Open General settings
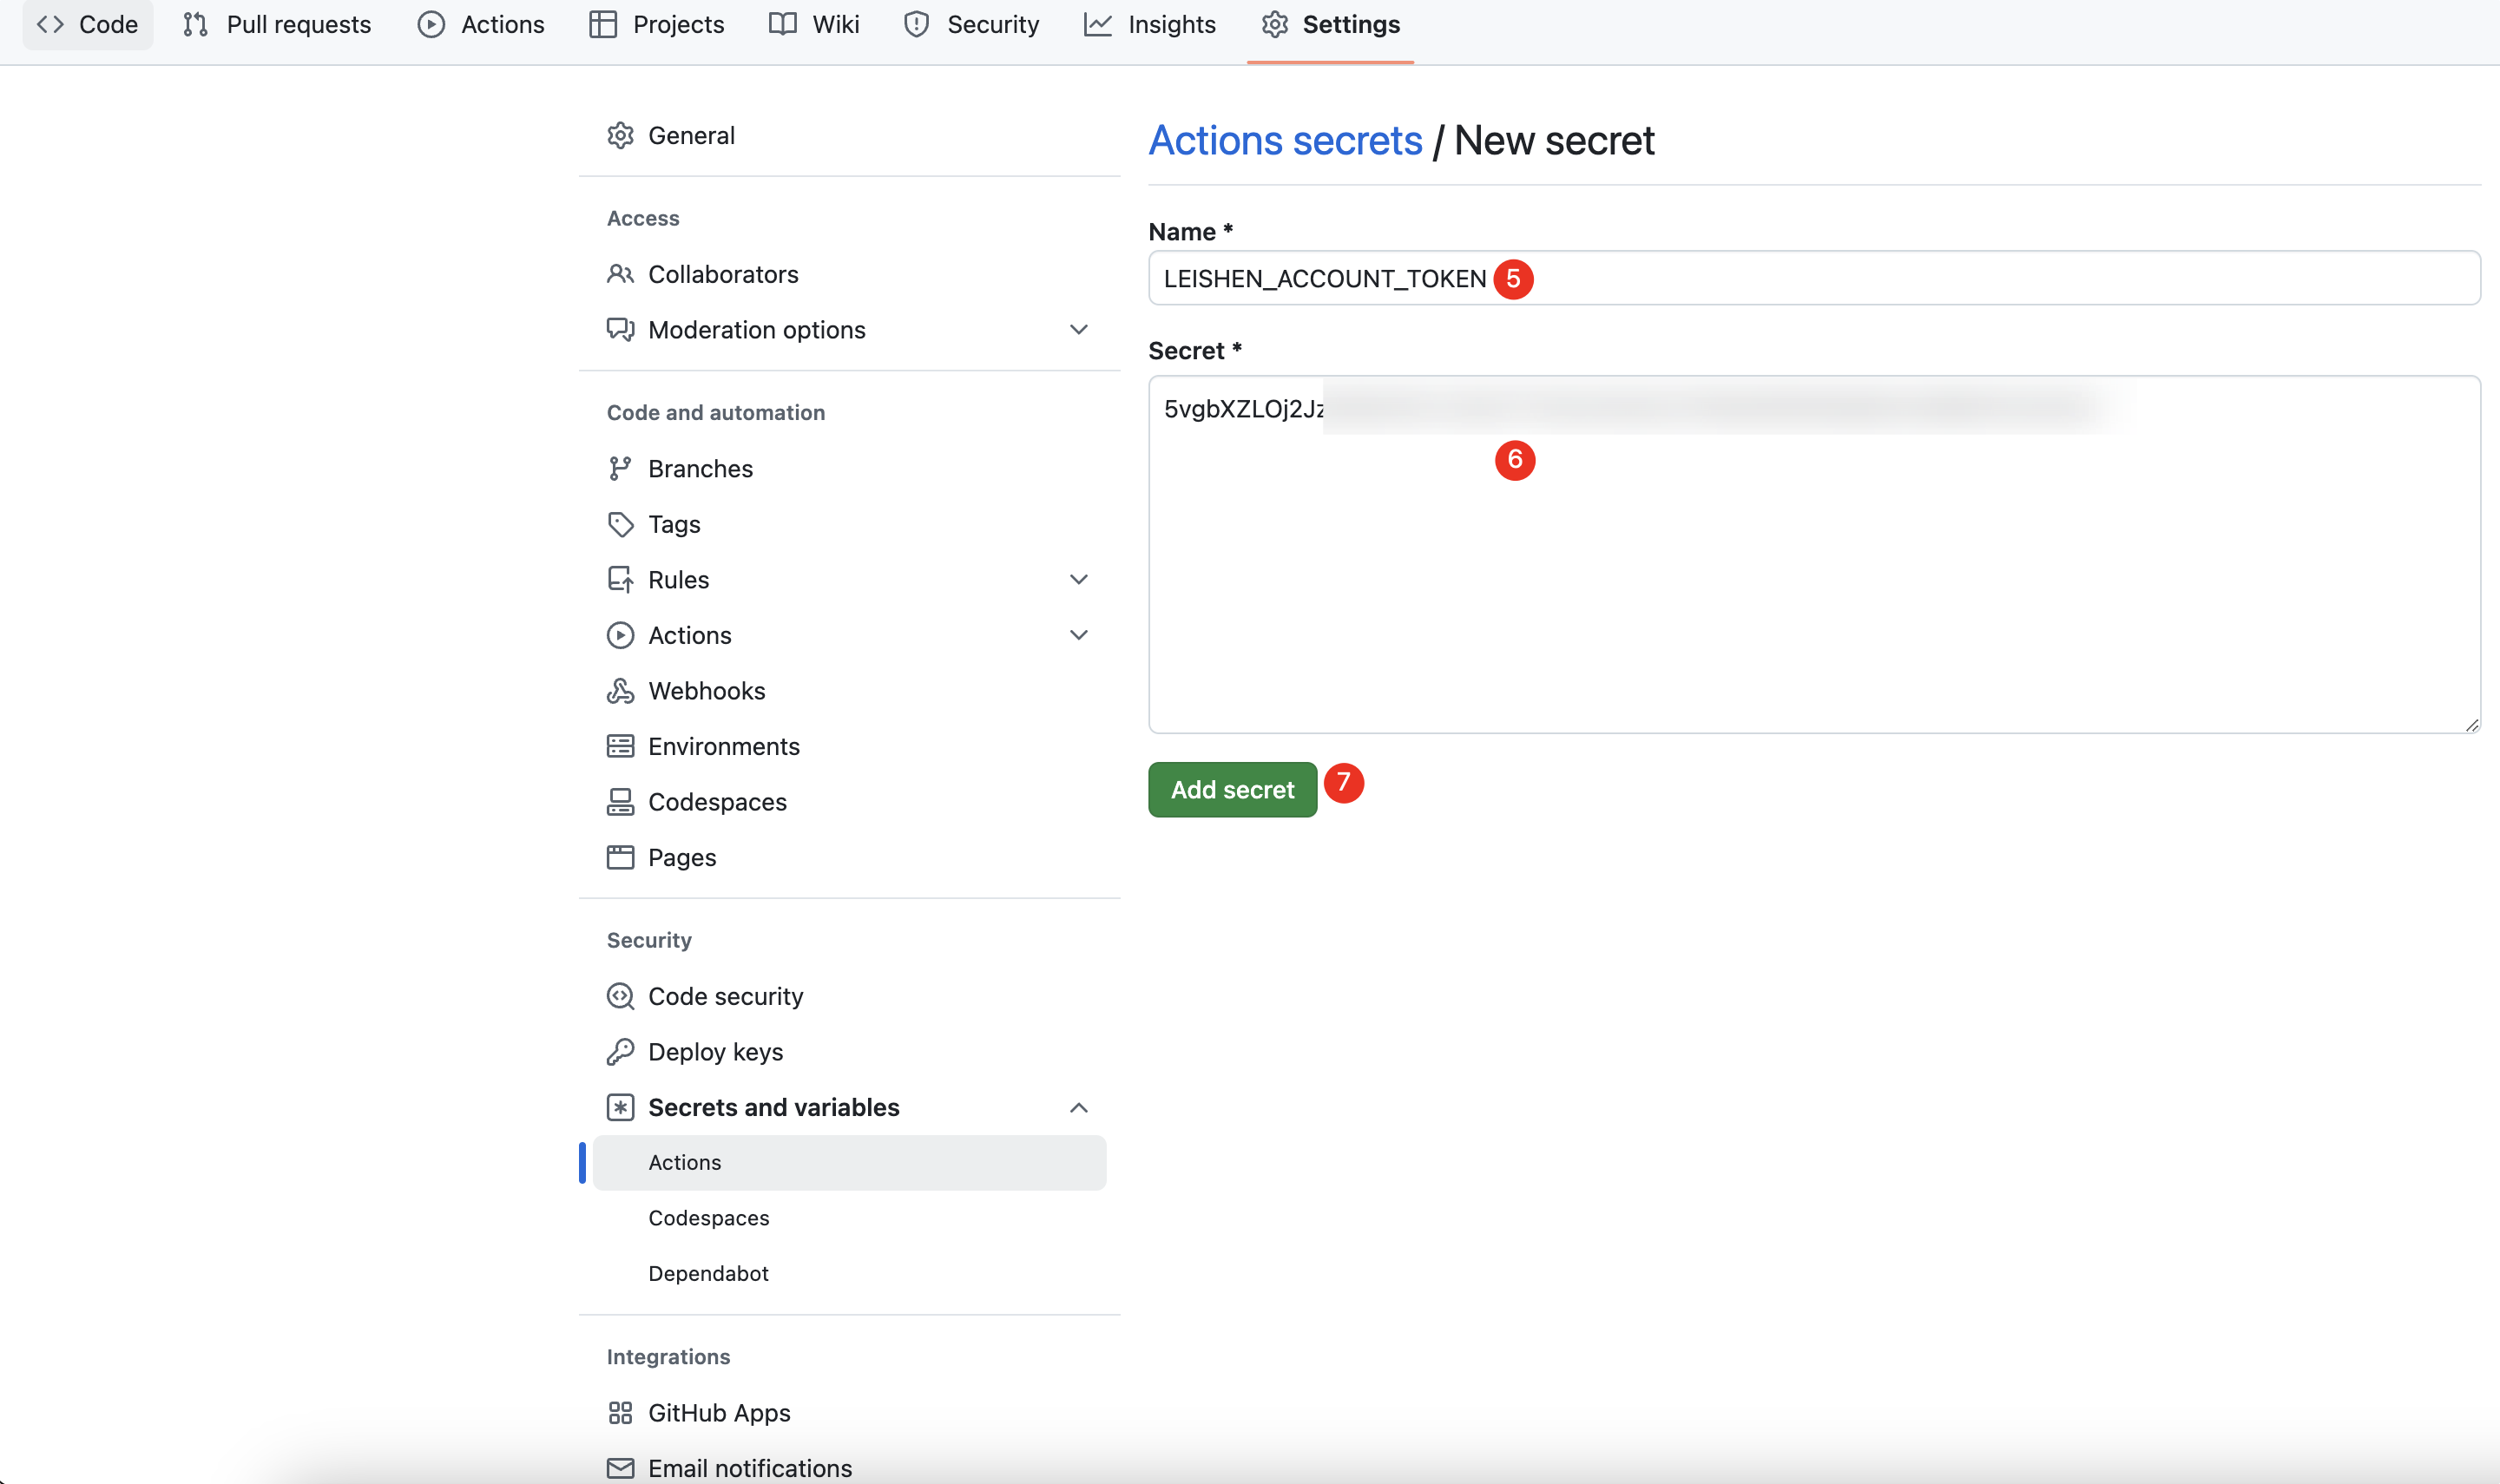Viewport: 2500px width, 1484px height. tap(849, 135)
